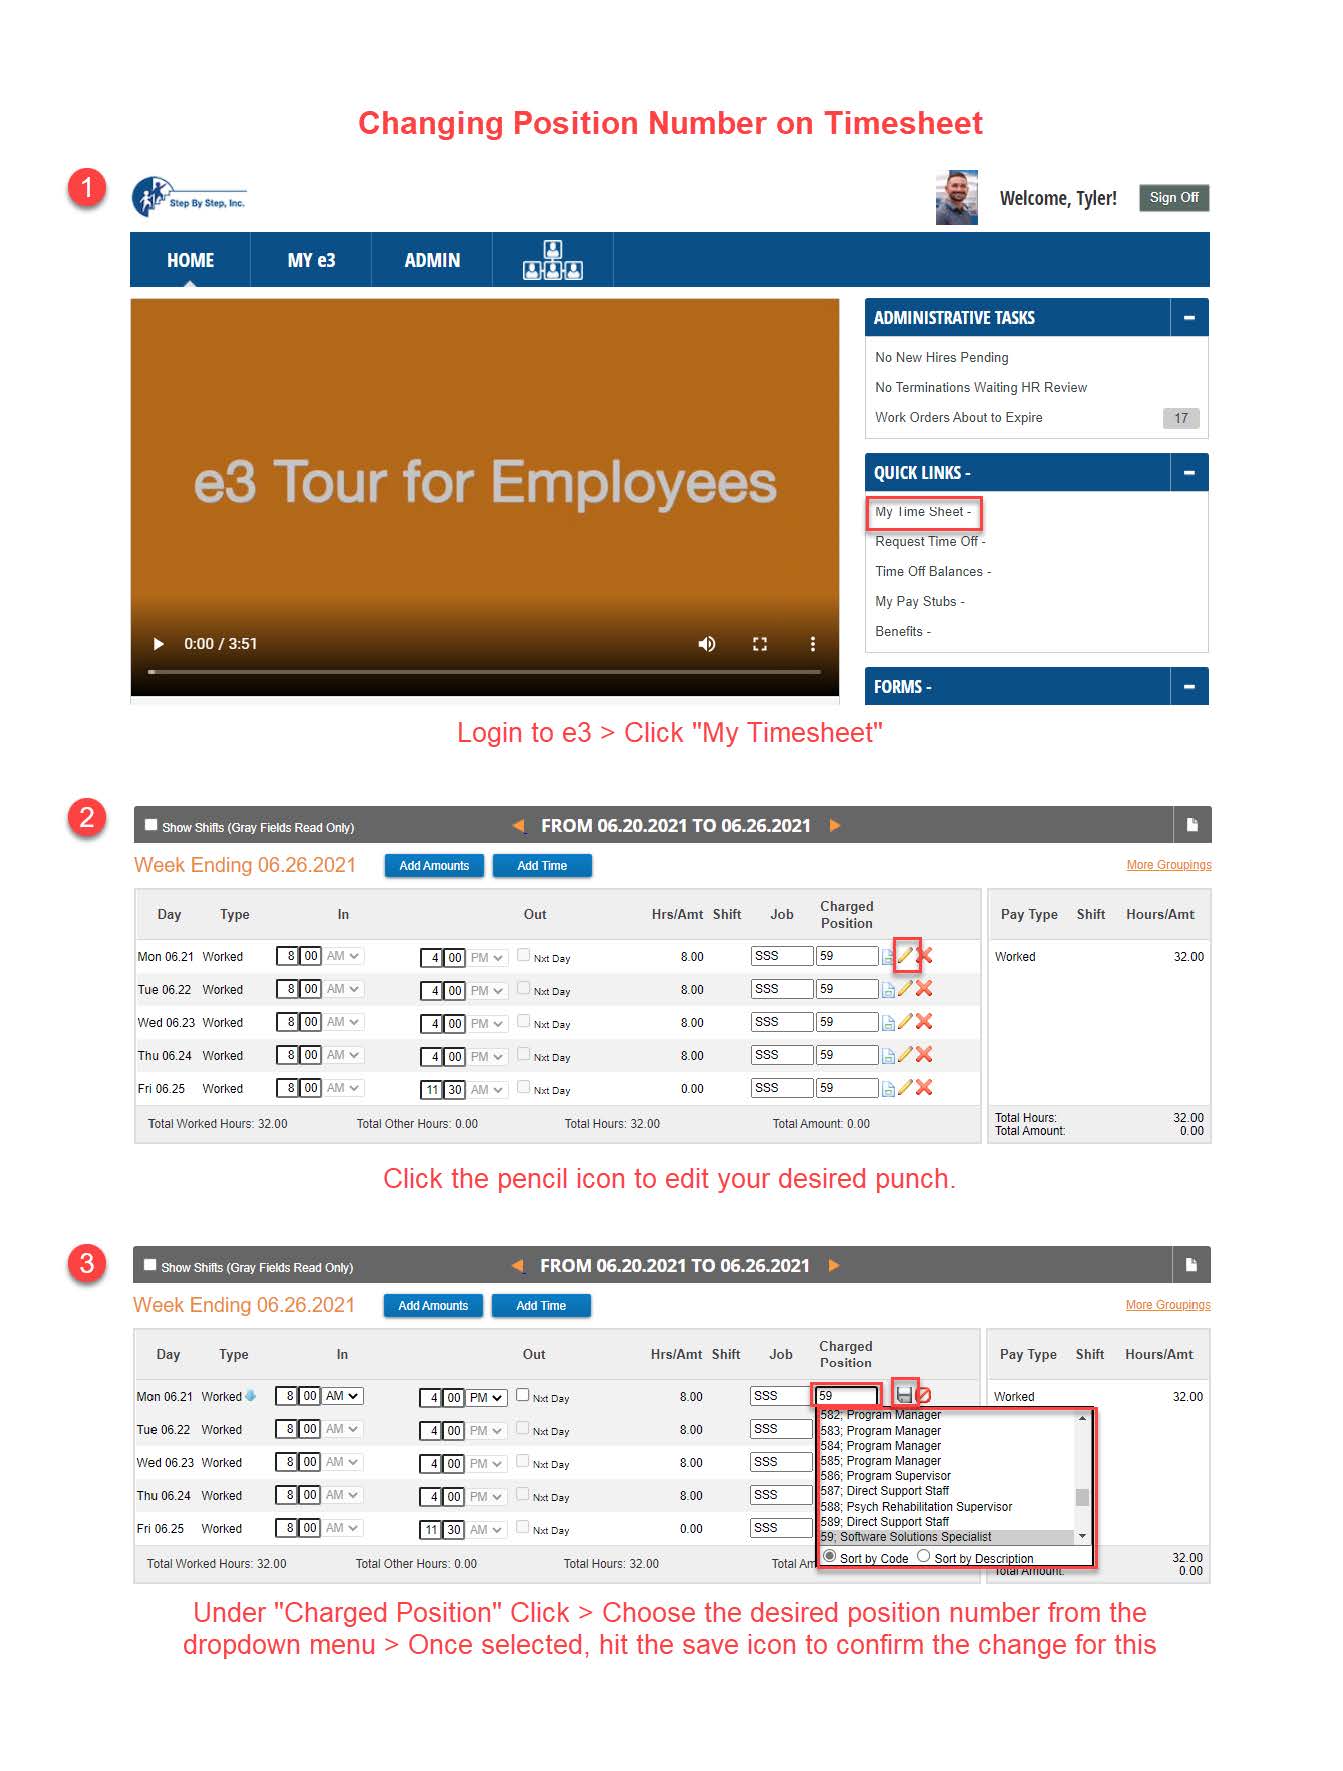Select the Sort by Code radio button
This screenshot has height=1771, width=1343.
pos(829,1556)
